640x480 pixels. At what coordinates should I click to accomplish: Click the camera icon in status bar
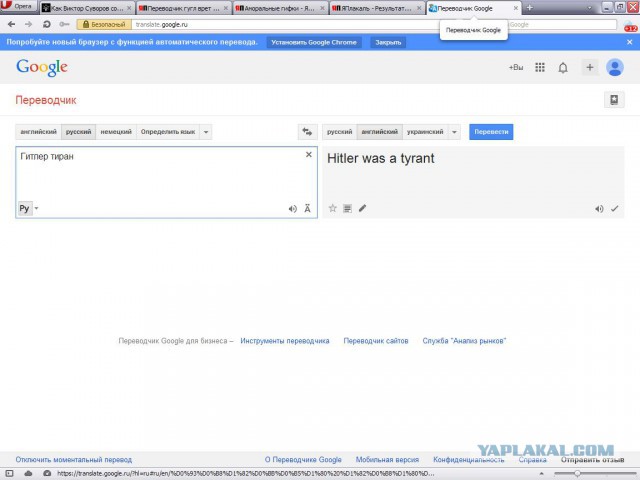point(47,473)
